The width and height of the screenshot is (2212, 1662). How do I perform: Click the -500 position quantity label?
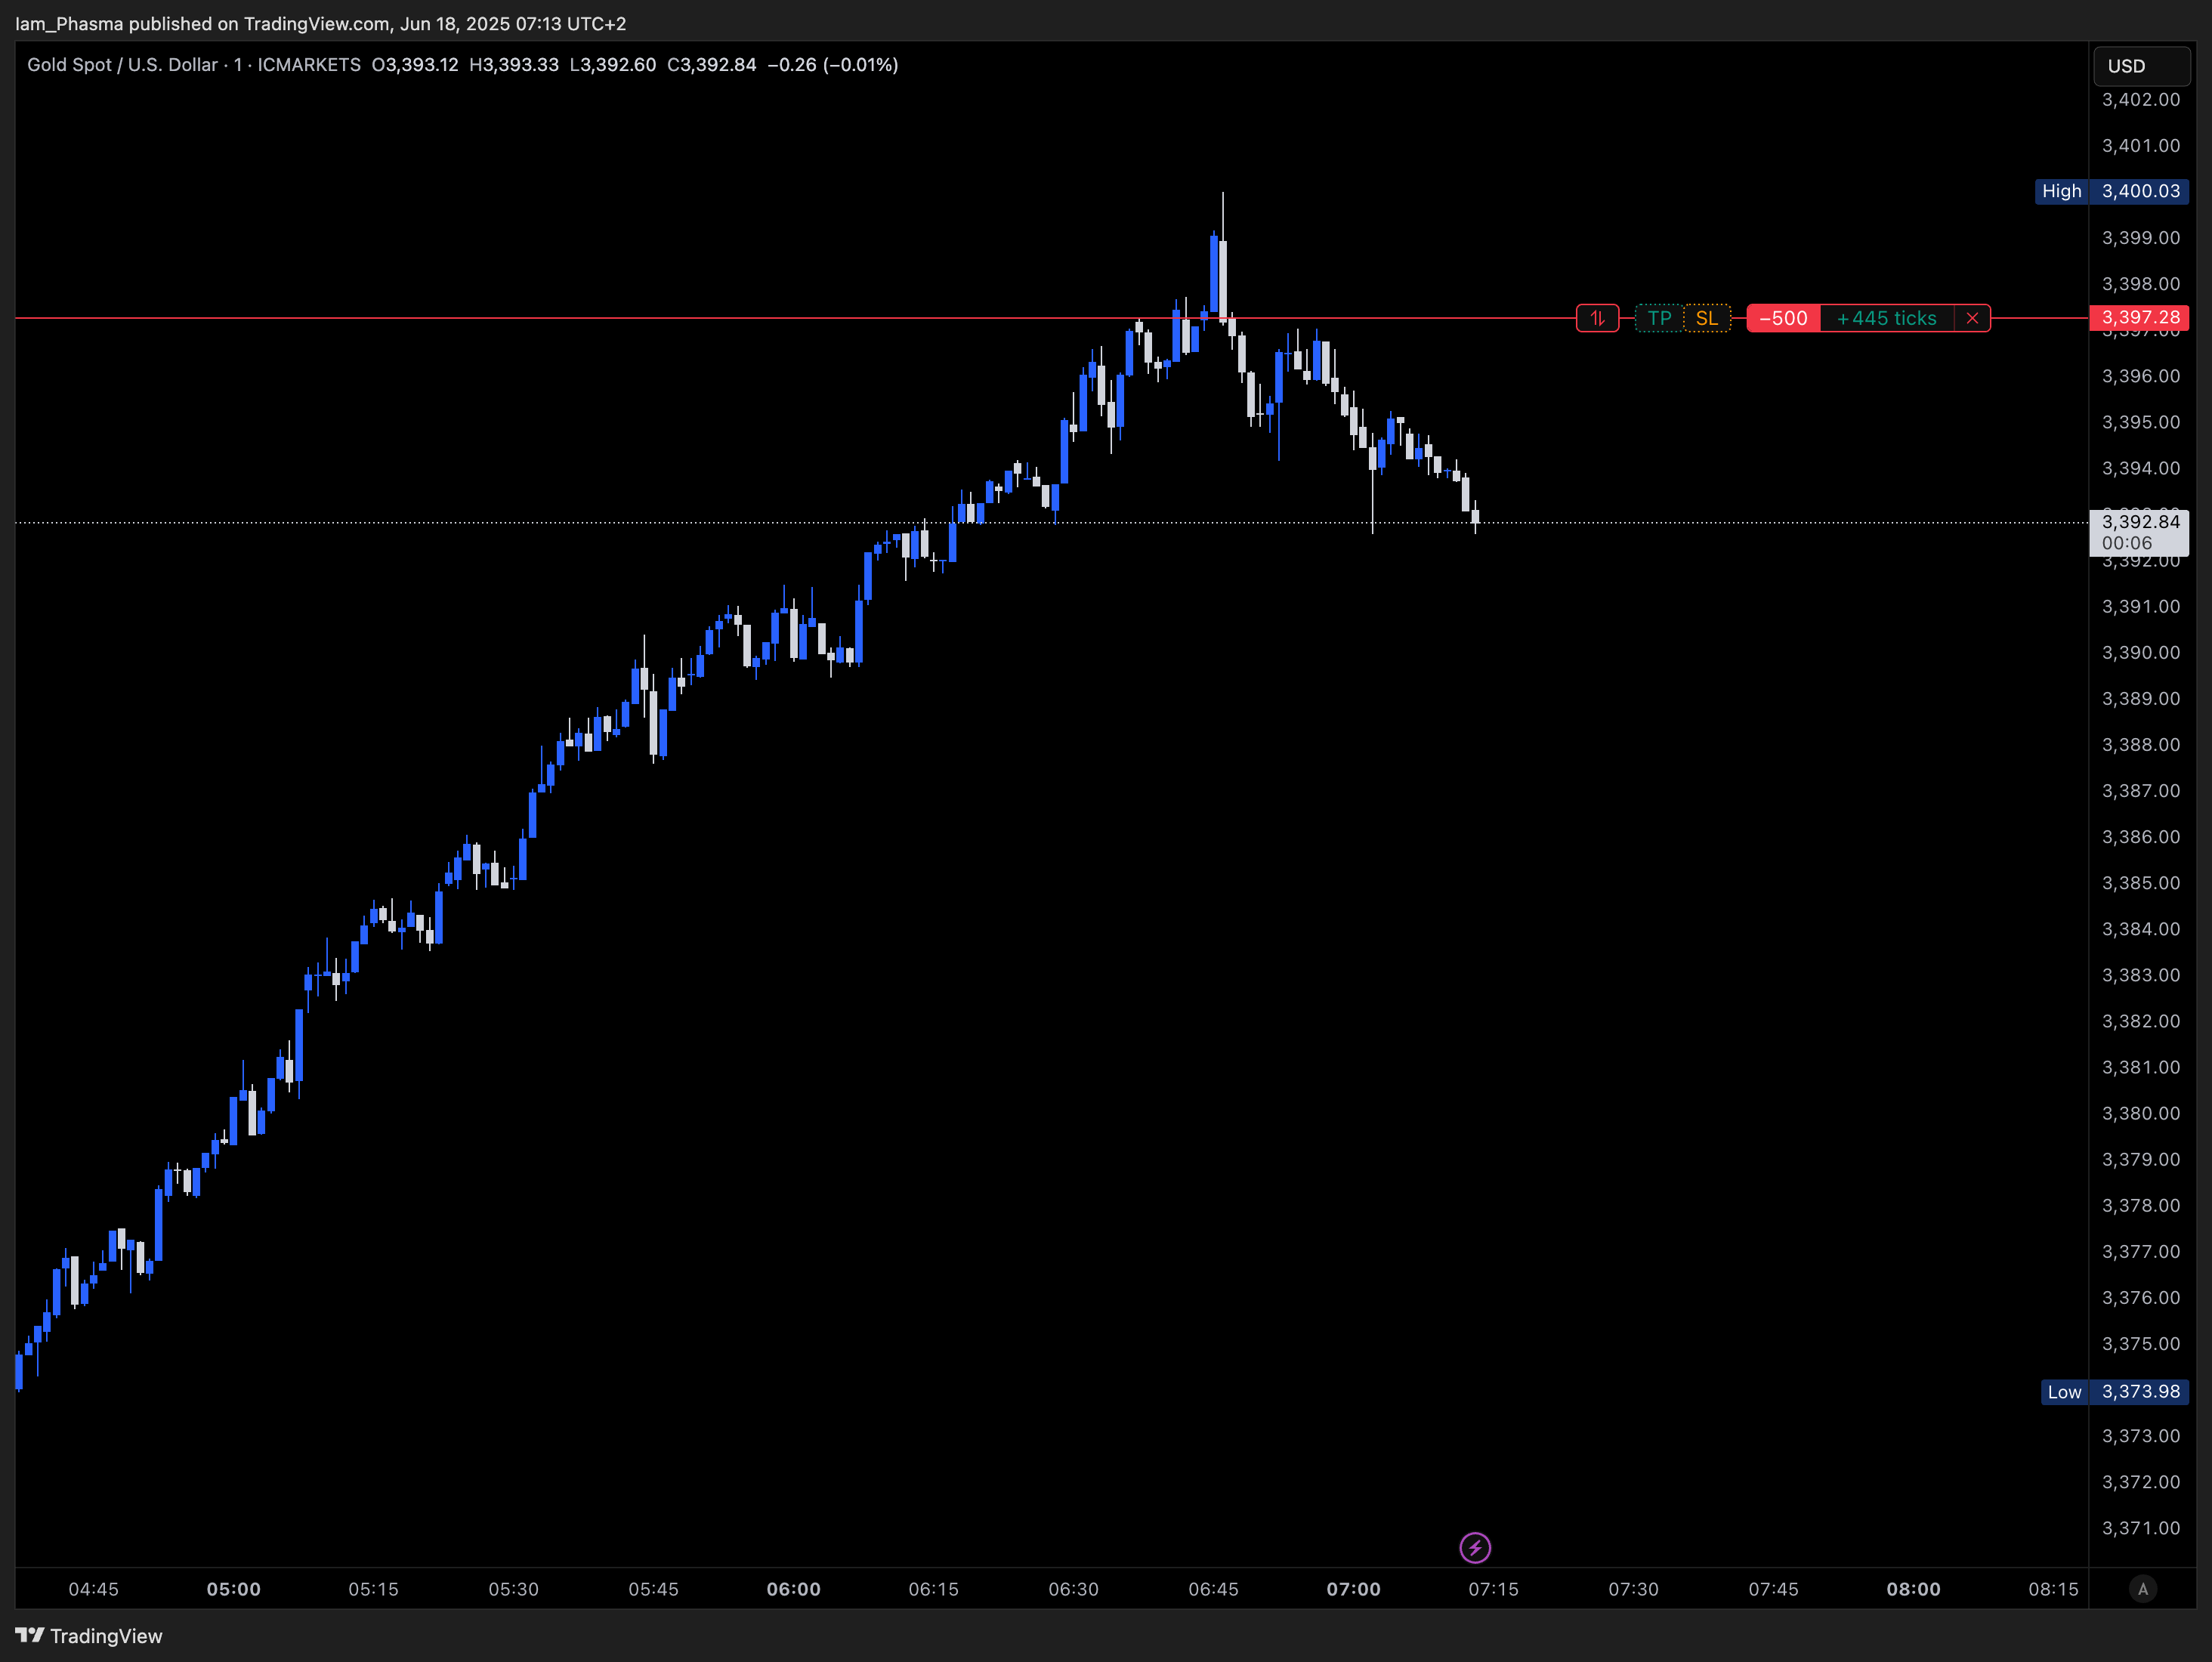[1783, 318]
